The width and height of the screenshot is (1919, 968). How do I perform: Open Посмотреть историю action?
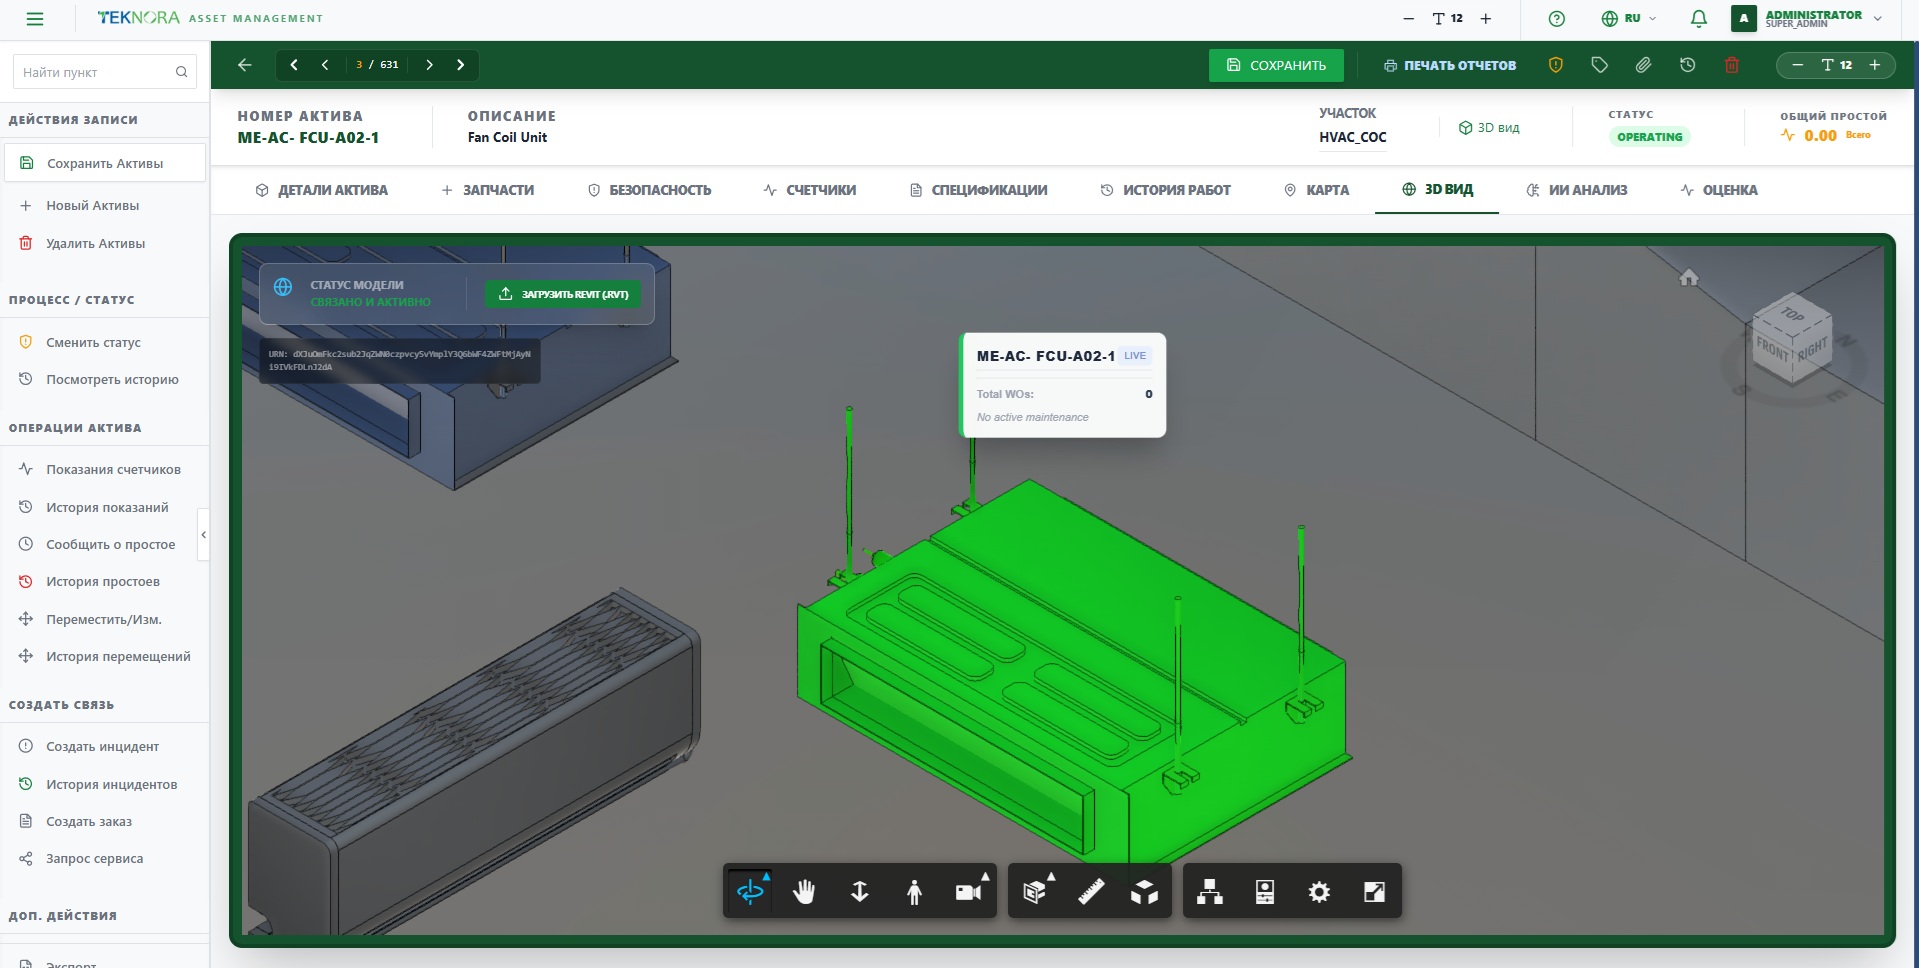(x=104, y=379)
